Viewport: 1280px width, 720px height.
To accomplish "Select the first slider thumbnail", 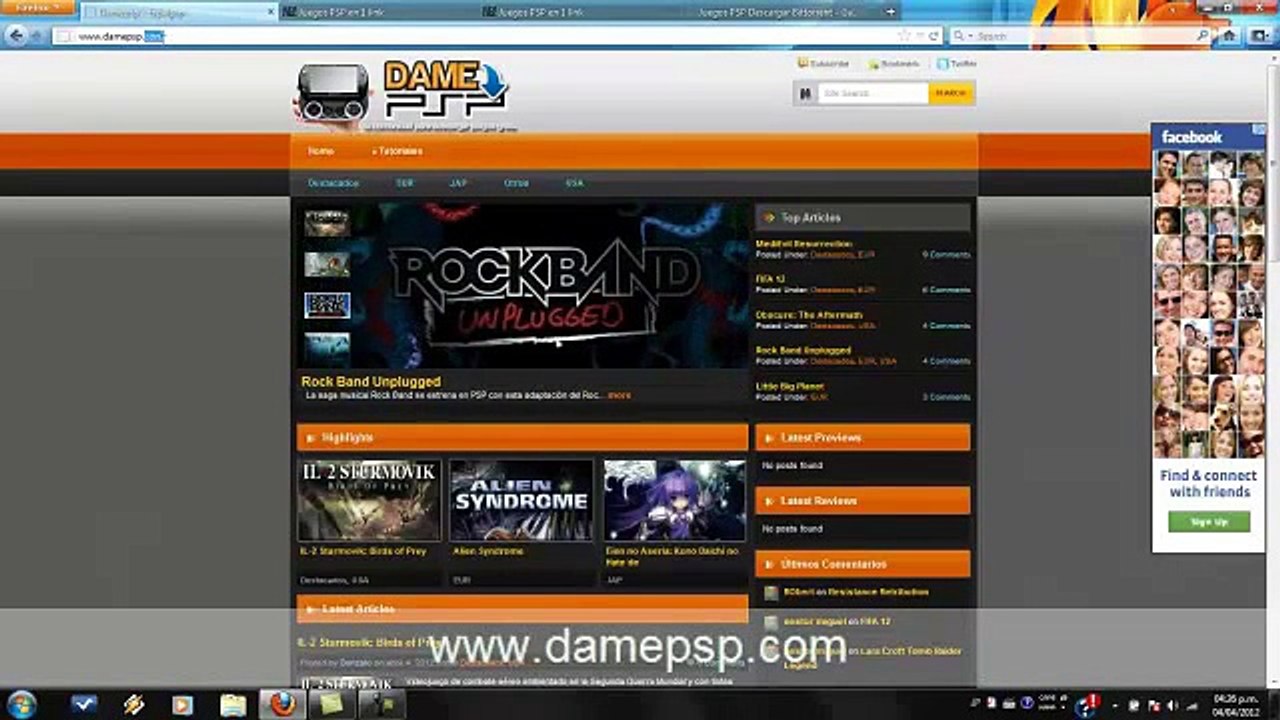I will pyautogui.click(x=327, y=223).
